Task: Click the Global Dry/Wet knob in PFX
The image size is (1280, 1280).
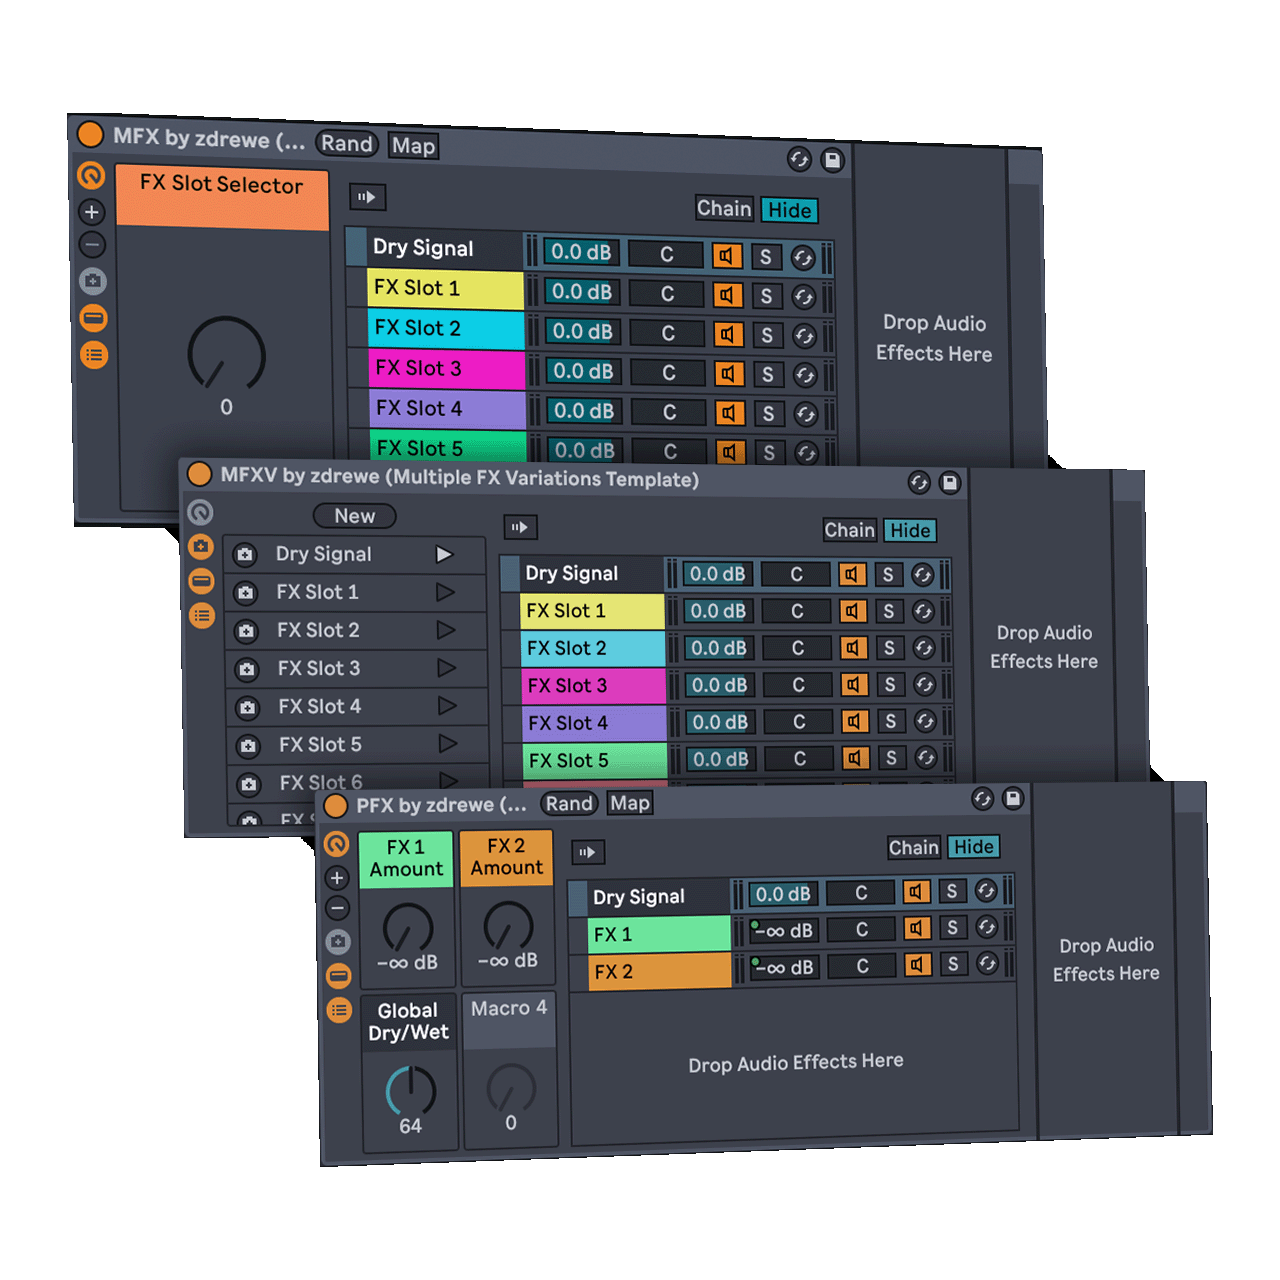Action: [x=410, y=1090]
